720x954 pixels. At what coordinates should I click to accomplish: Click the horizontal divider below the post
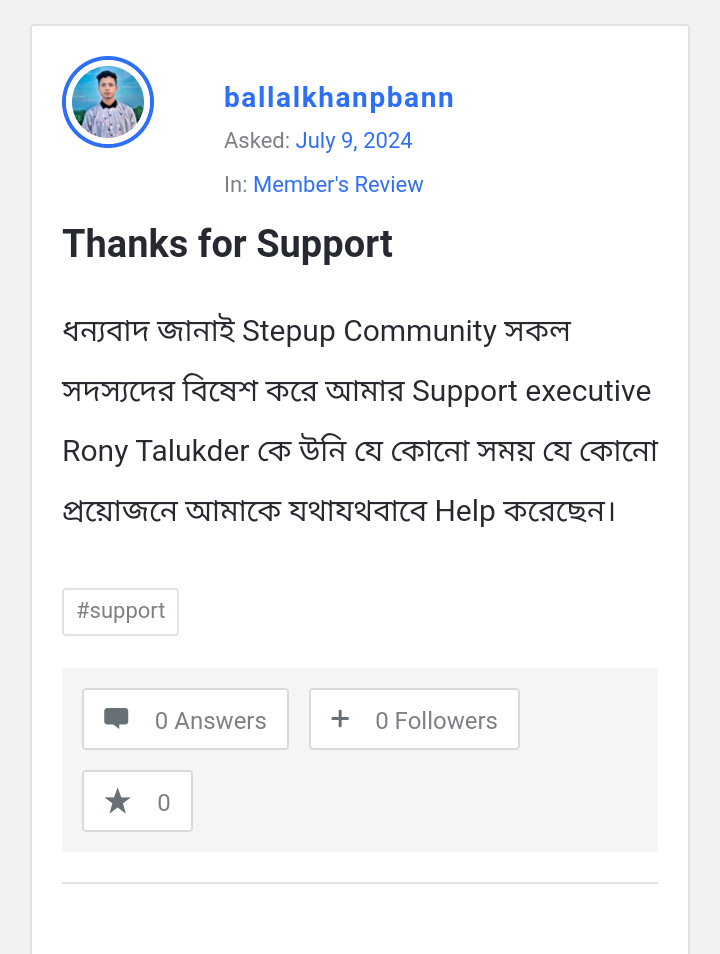[x=360, y=883]
